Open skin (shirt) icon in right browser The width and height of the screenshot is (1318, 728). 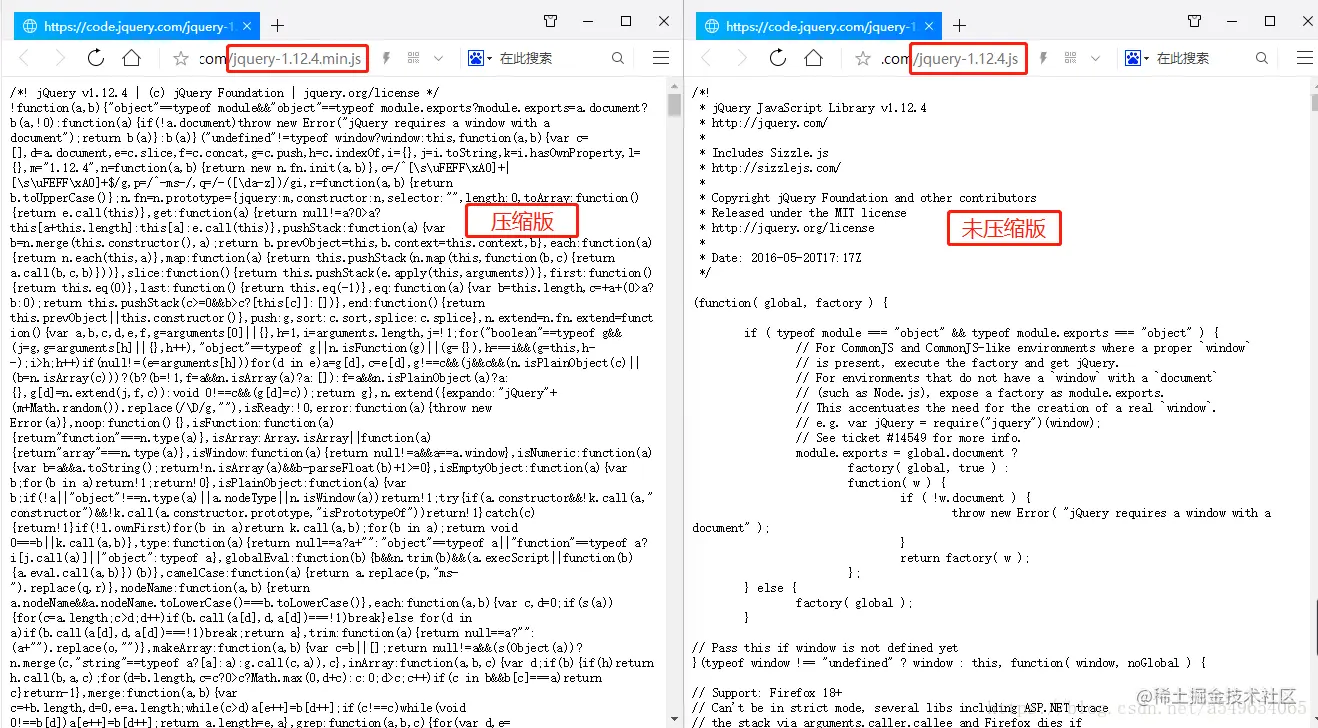point(1193,21)
